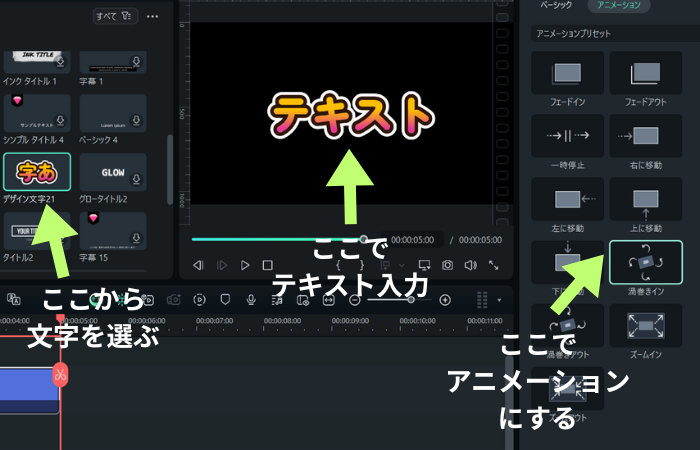Image resolution: width=700 pixels, height=450 pixels.
Task: Select the シンプル タイトル 4 thumbnail
Action: pyautogui.click(x=37, y=113)
